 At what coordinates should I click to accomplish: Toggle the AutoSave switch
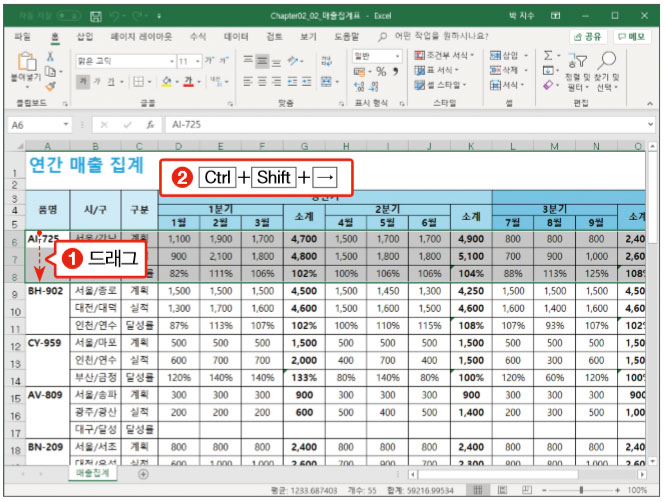68,16
